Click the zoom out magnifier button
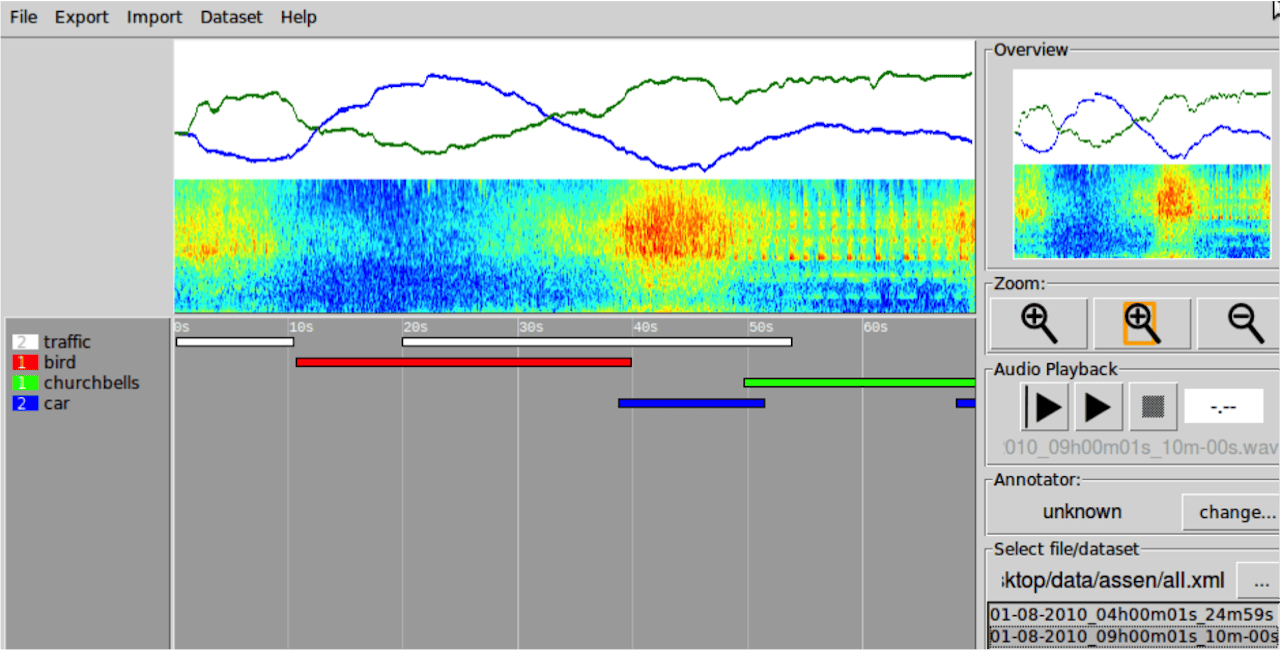 (x=1240, y=323)
